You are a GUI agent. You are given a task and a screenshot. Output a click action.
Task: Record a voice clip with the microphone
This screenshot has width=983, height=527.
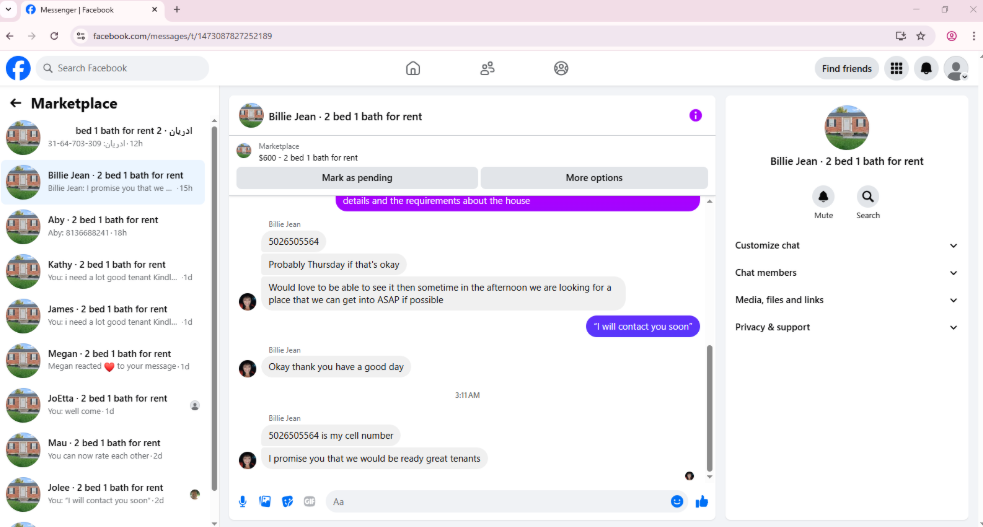(243, 501)
